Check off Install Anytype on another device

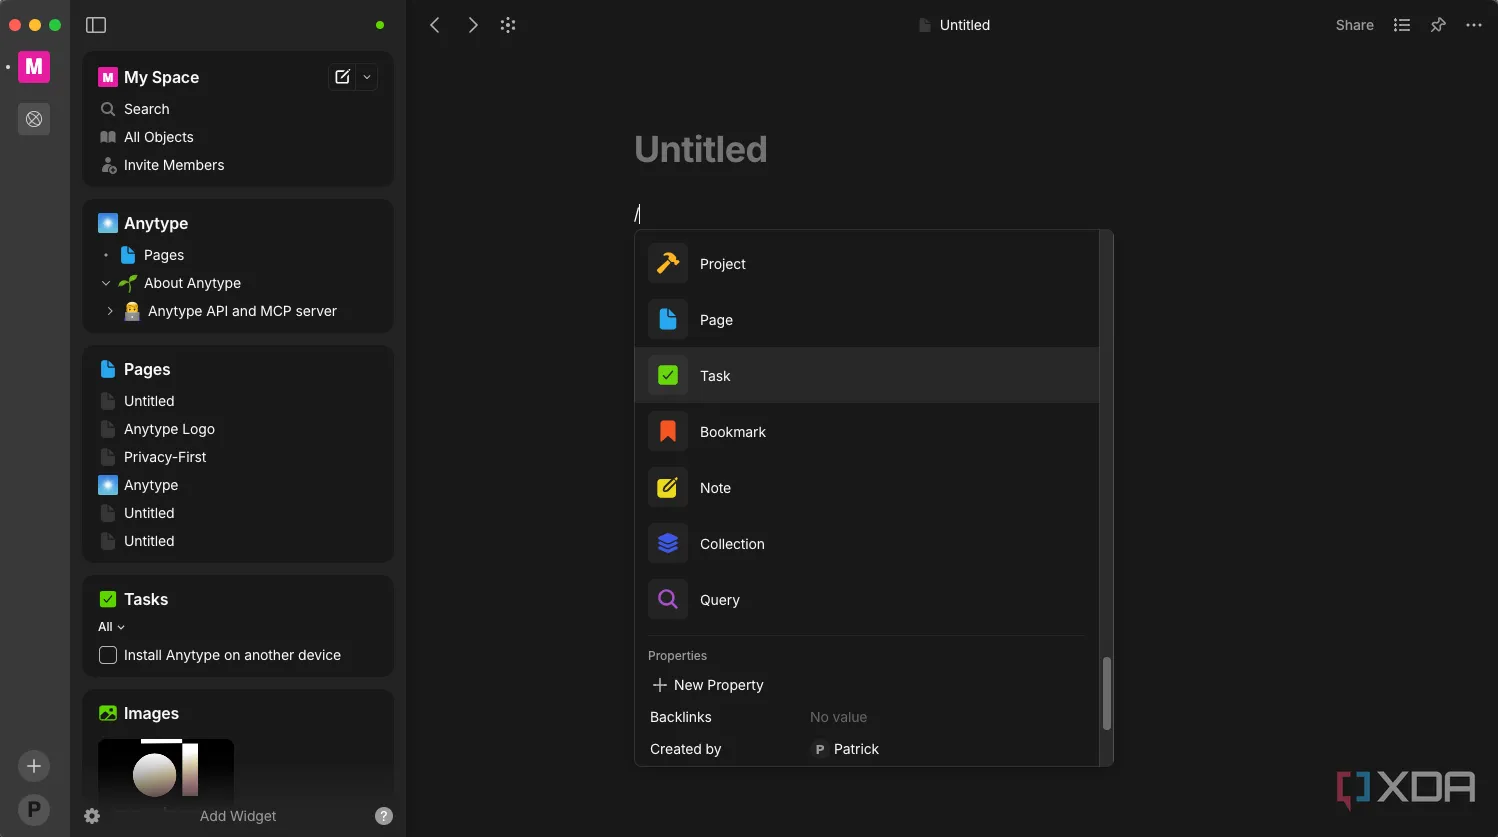click(108, 655)
